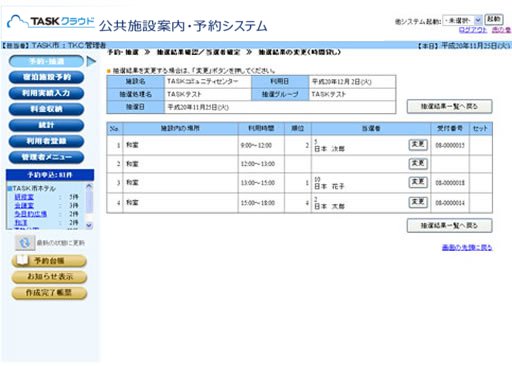Screen dimensions: 512x366
Task: Click the fourth link showing 2件
Action: 21,222
